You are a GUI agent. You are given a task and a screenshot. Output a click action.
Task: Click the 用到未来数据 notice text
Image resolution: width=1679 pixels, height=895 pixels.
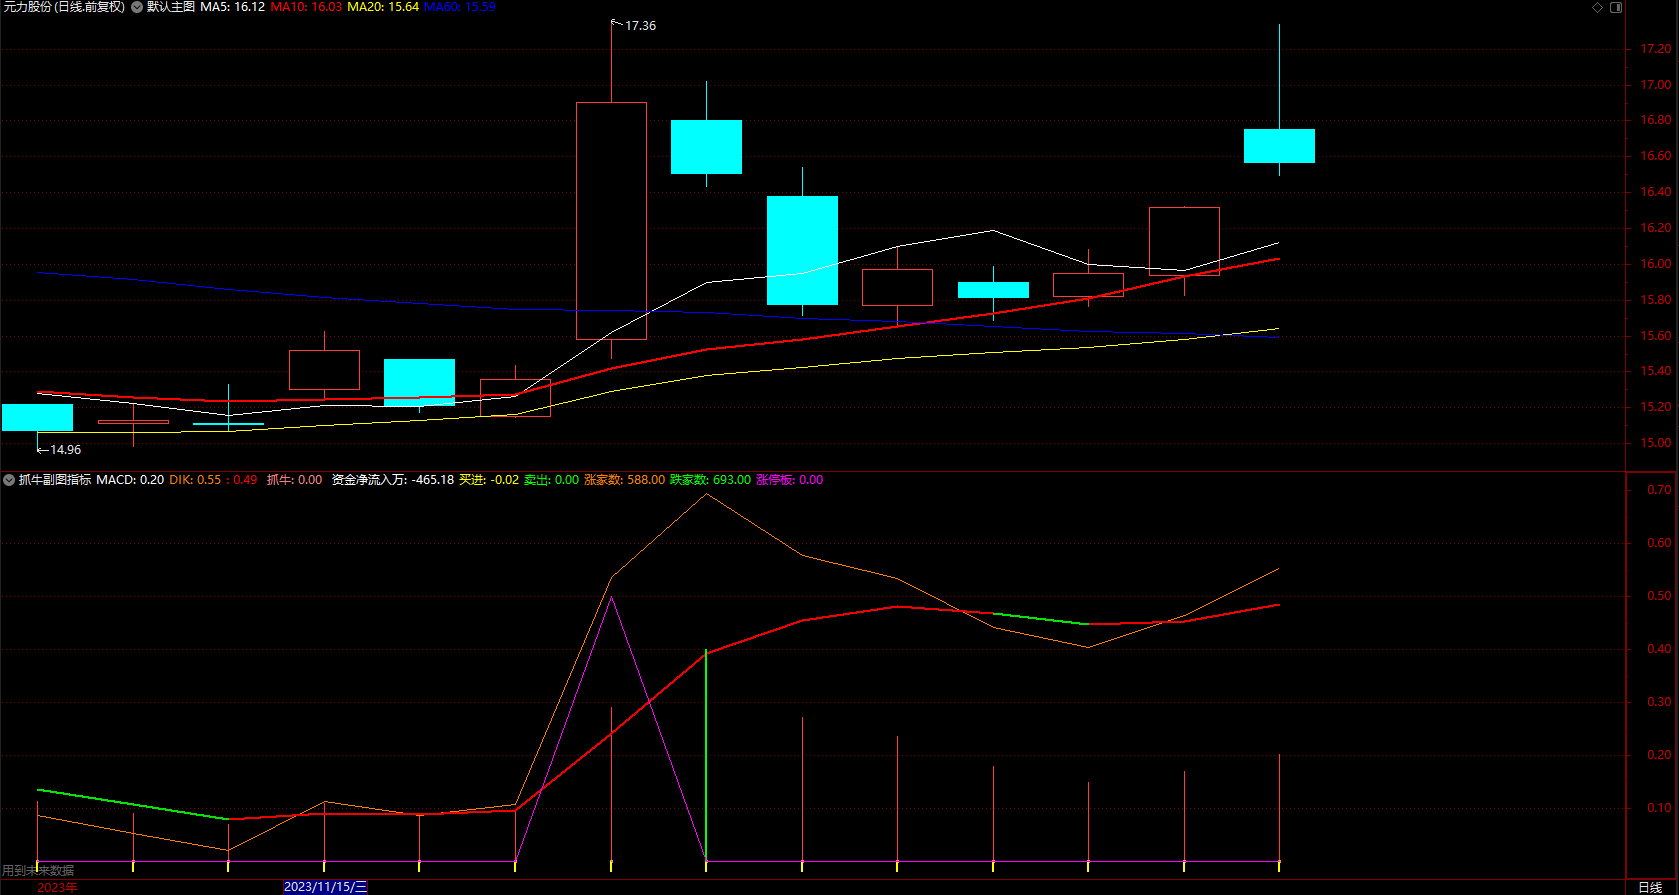click(38, 871)
